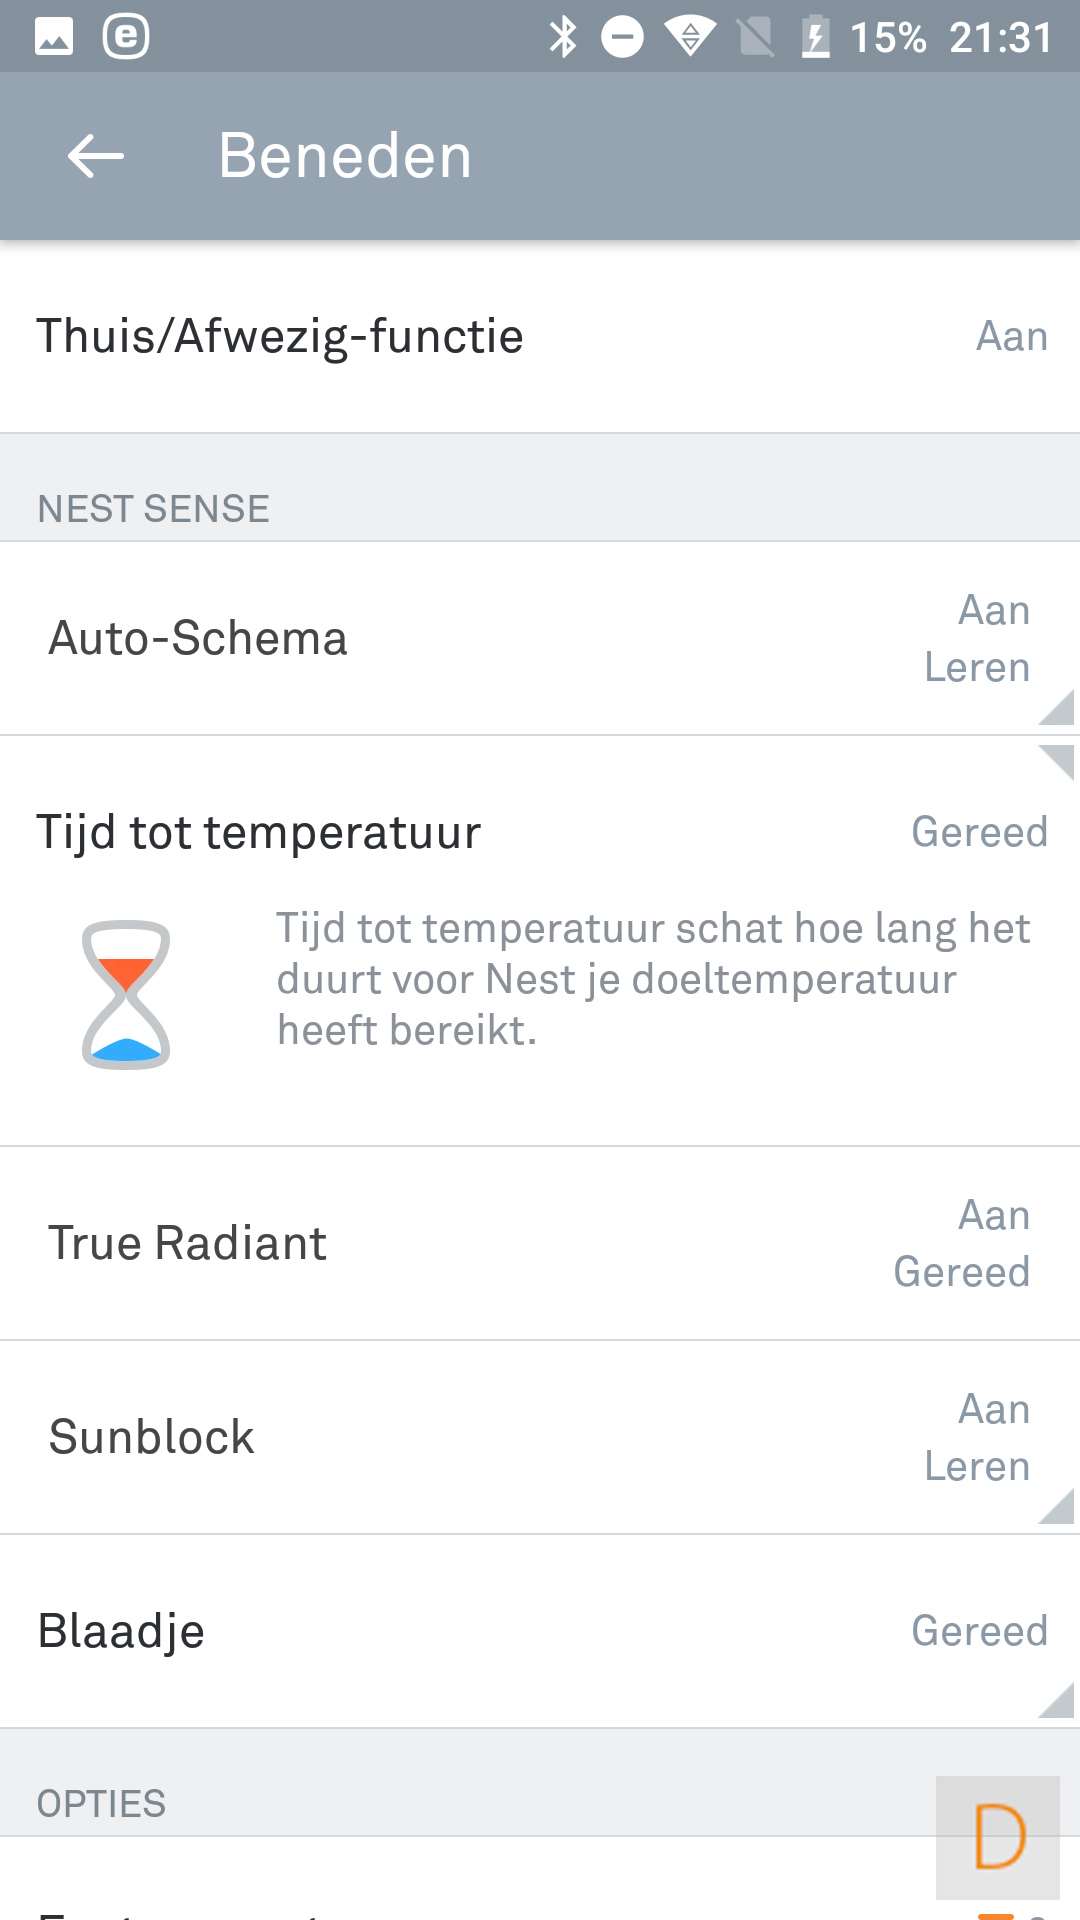
Task: Tap the Wi-Fi status icon
Action: tap(690, 38)
